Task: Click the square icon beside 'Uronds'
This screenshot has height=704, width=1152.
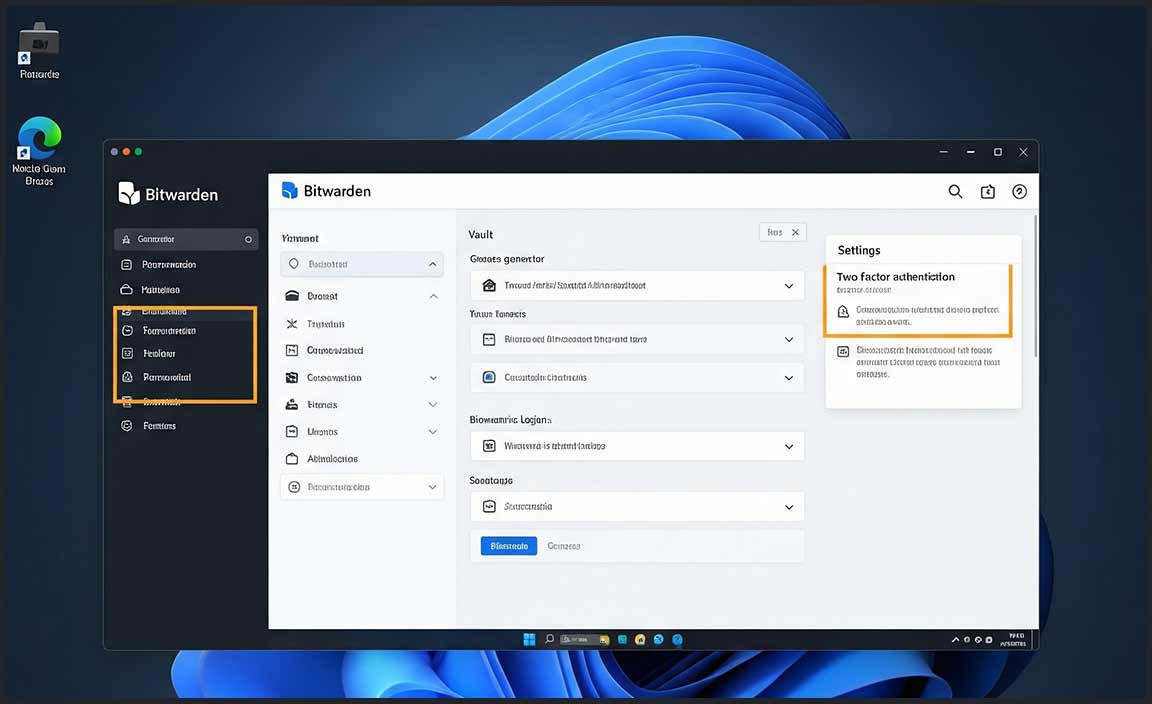Action: pyautogui.click(x=292, y=432)
